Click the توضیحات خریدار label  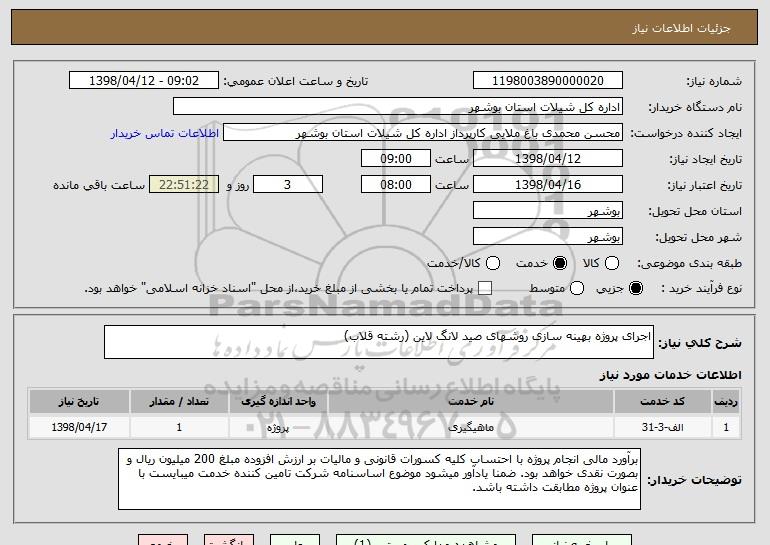pyautogui.click(x=694, y=480)
